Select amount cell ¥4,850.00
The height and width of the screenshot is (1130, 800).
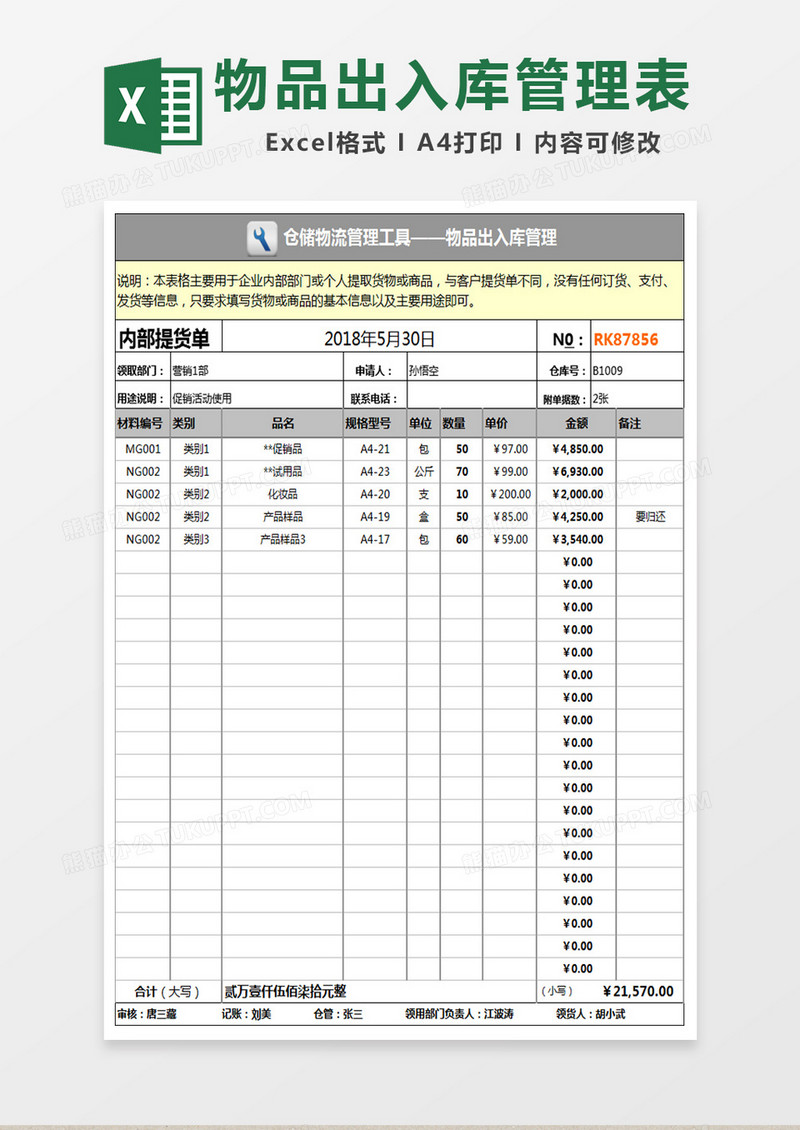pyautogui.click(x=577, y=449)
